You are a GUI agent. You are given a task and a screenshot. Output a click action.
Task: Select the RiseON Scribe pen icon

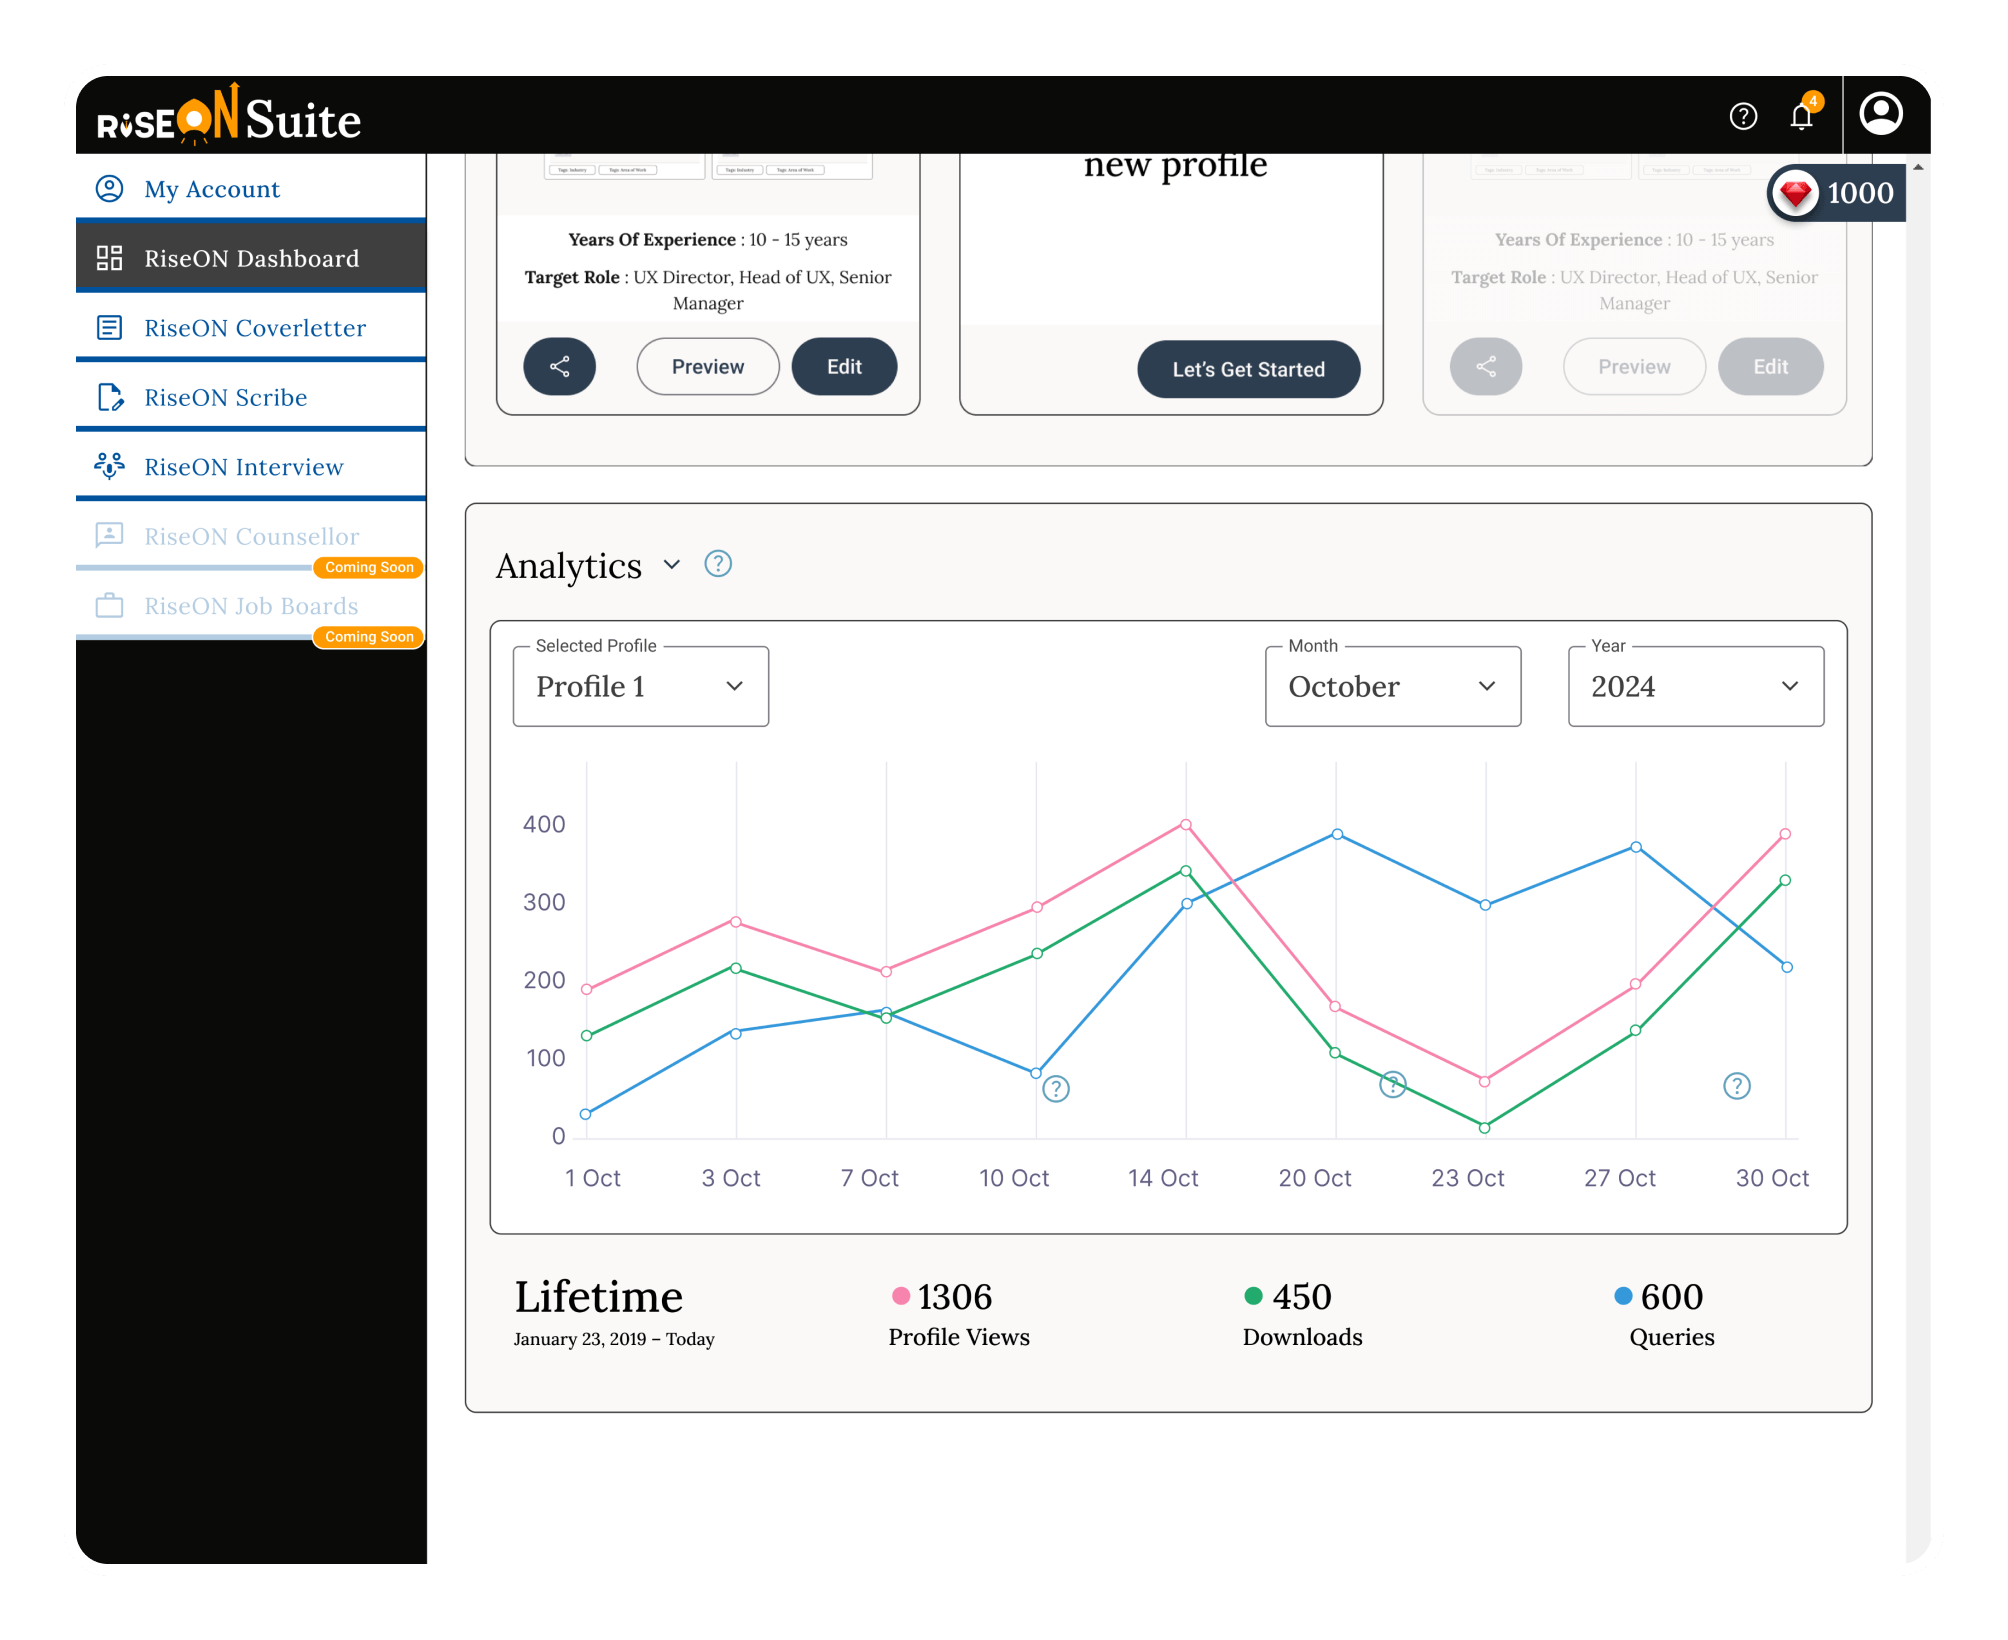coord(109,397)
